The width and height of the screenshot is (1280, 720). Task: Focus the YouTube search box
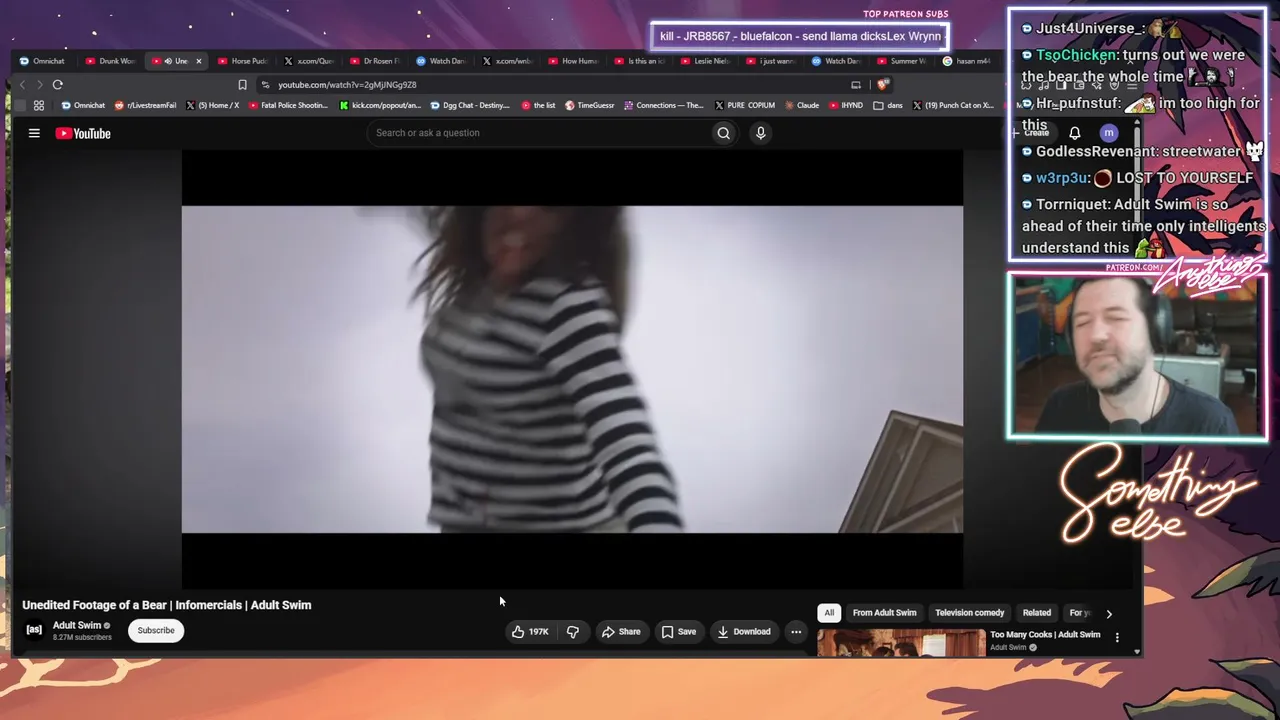[537, 133]
